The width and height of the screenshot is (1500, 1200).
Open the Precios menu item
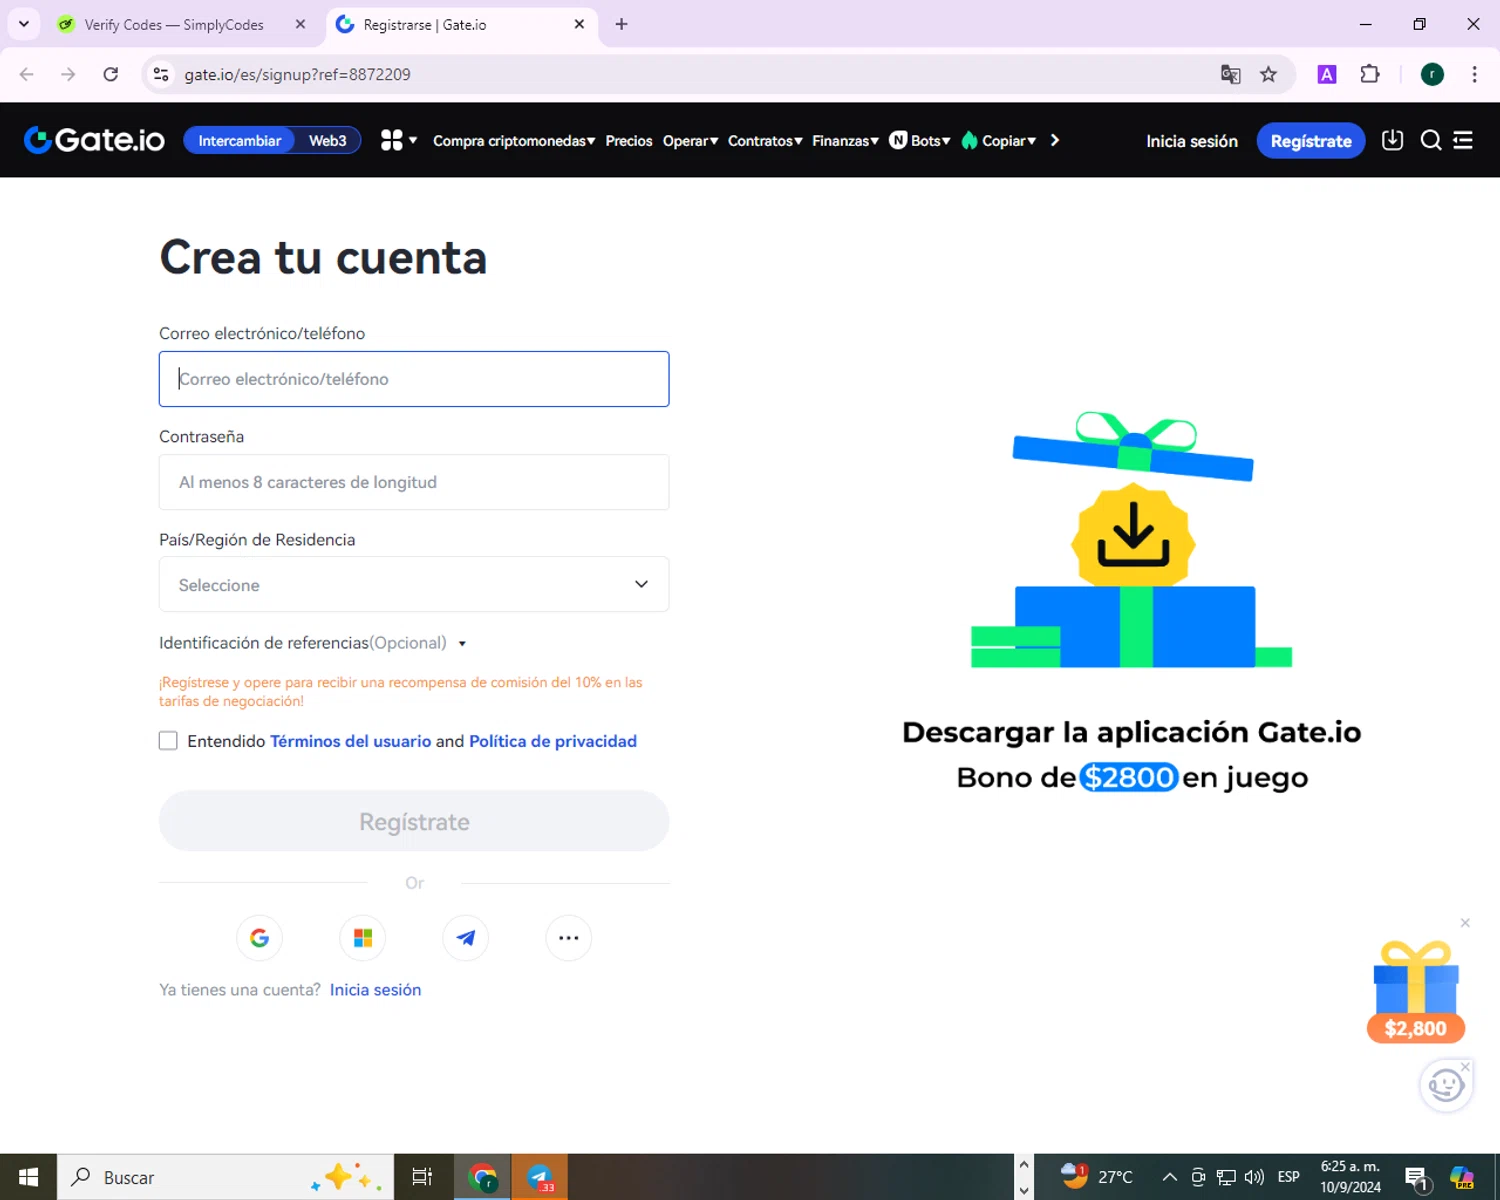point(629,141)
